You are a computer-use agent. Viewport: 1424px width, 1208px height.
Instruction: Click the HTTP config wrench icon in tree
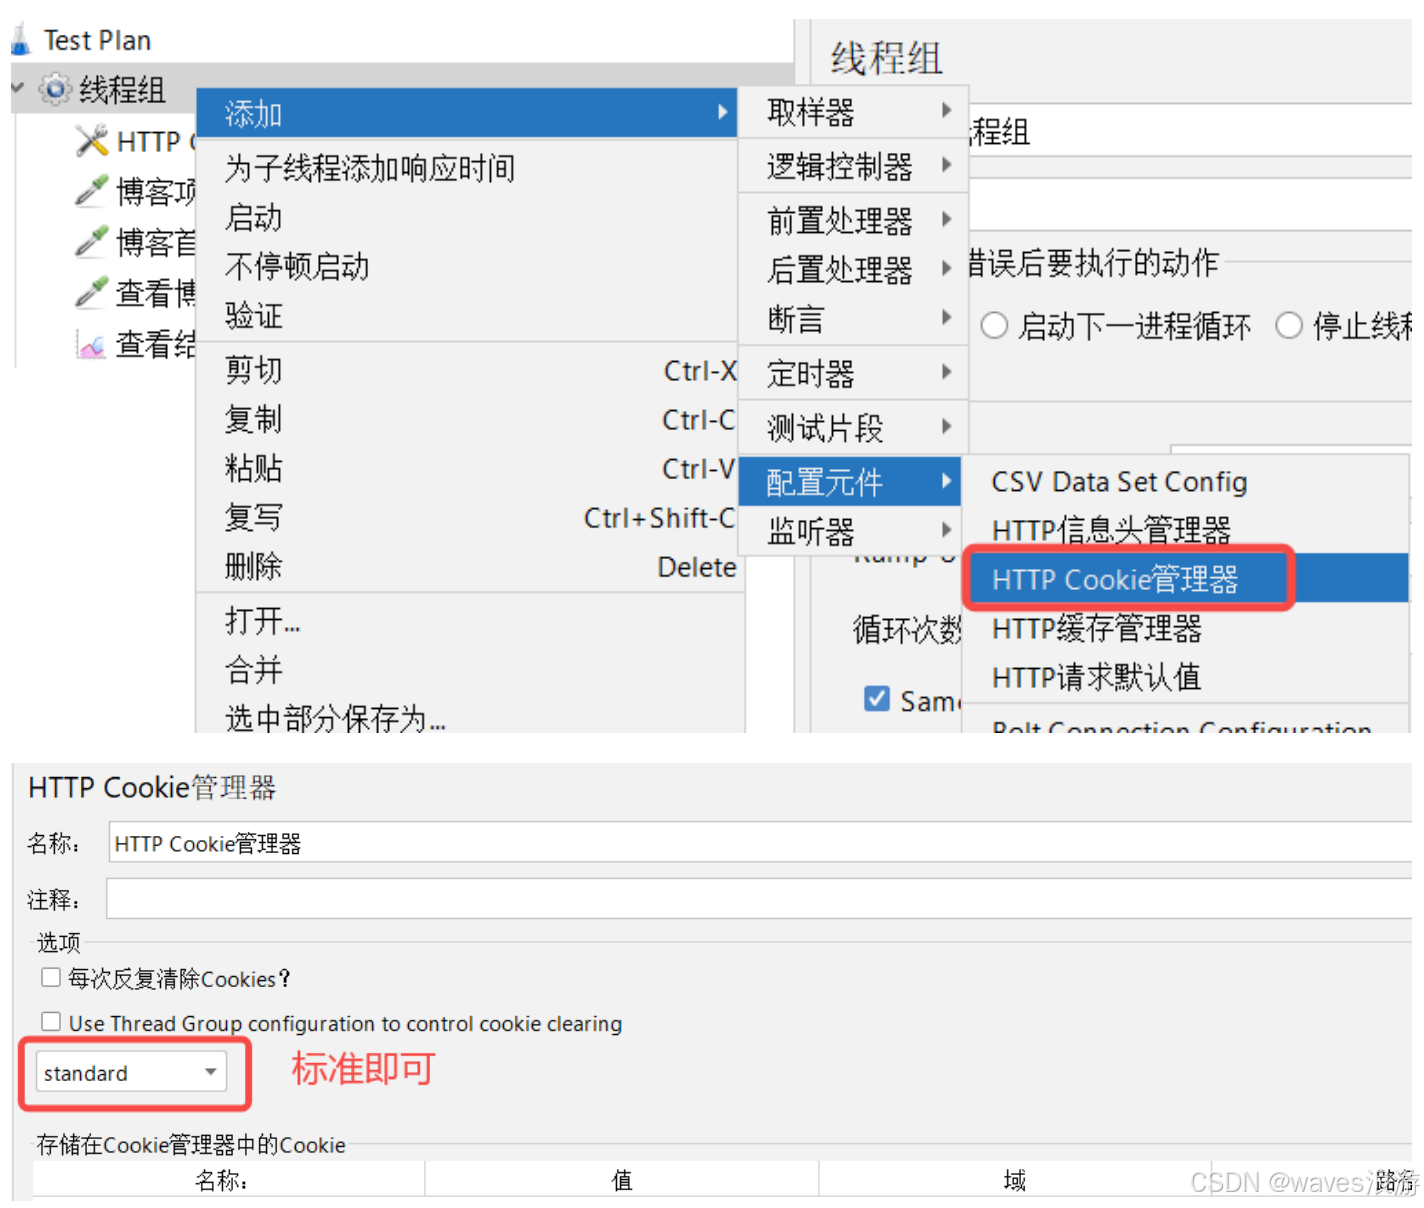[x=91, y=141]
